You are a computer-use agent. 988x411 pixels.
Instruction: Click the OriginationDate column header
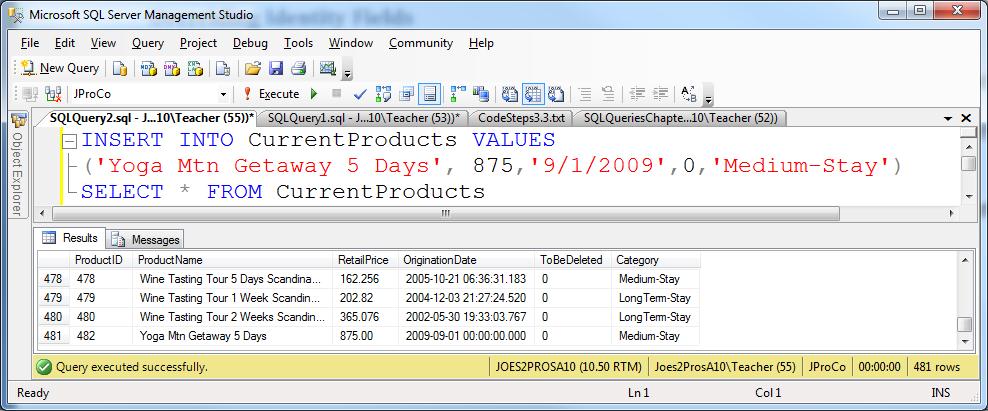466,260
